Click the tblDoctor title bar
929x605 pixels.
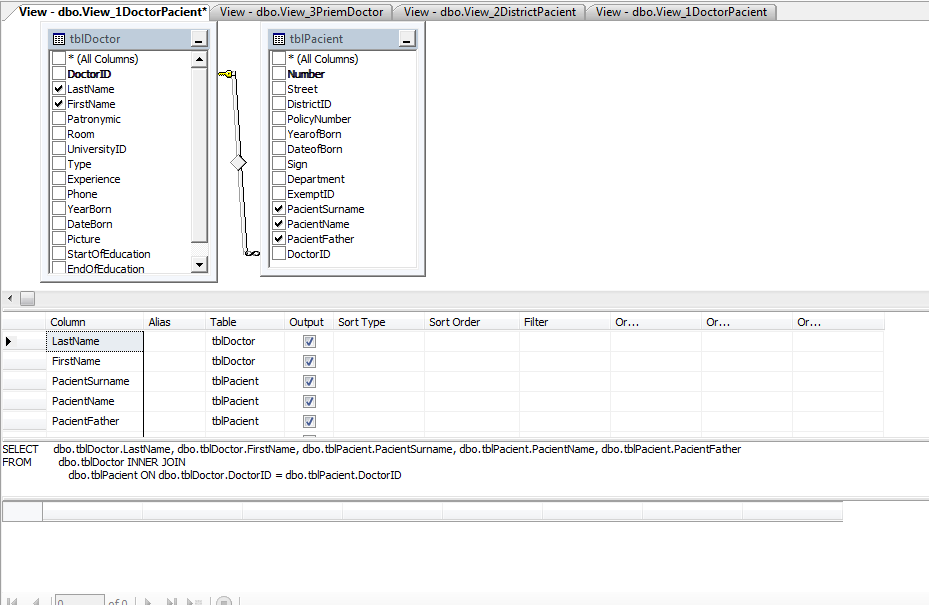tap(128, 39)
